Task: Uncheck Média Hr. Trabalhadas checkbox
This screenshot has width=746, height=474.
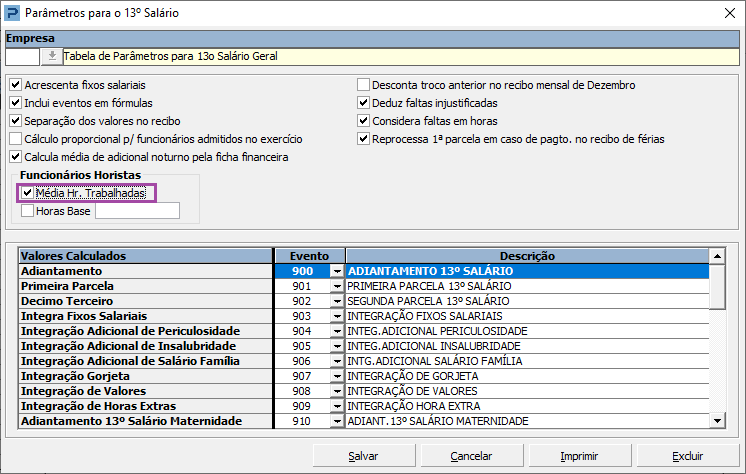Action: pyautogui.click(x=28, y=193)
